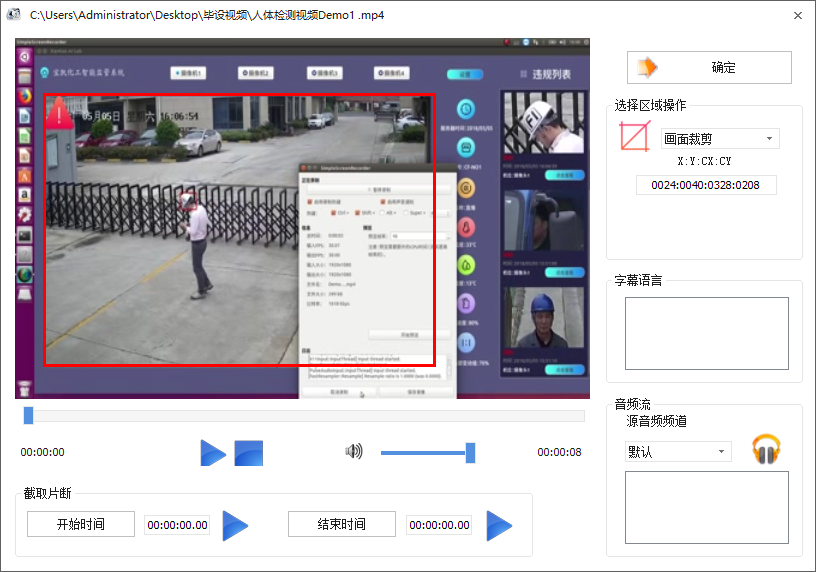Image resolution: width=816 pixels, height=572 pixels.
Task: Expand the 源音频频道 默认 dropdown
Action: click(x=677, y=452)
